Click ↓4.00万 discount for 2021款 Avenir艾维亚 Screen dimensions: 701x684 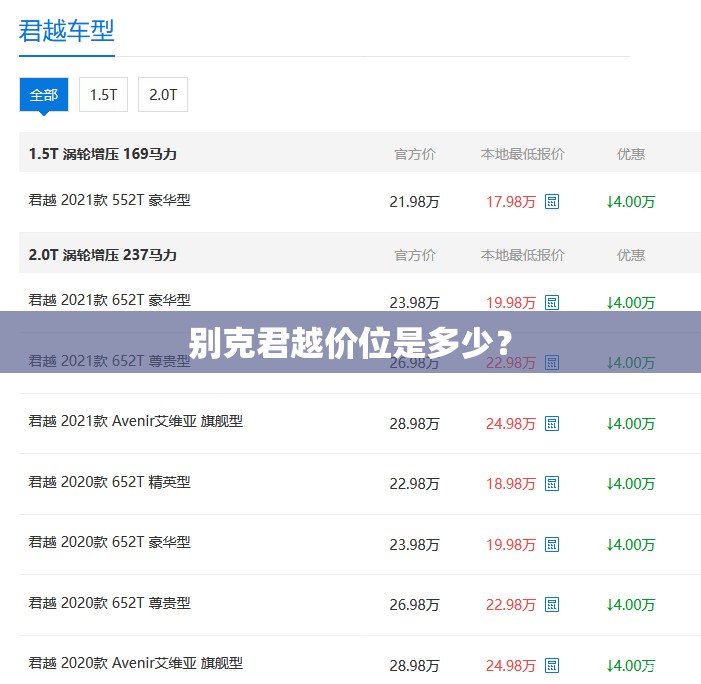(631, 424)
